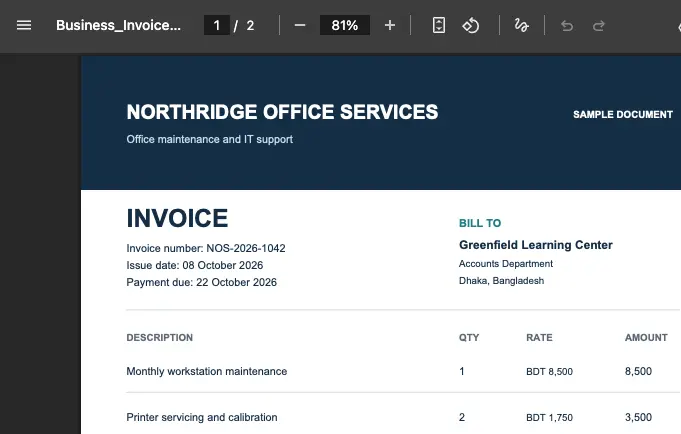
Task: Click Monthly workstation maintenance row description
Action: click(207, 371)
